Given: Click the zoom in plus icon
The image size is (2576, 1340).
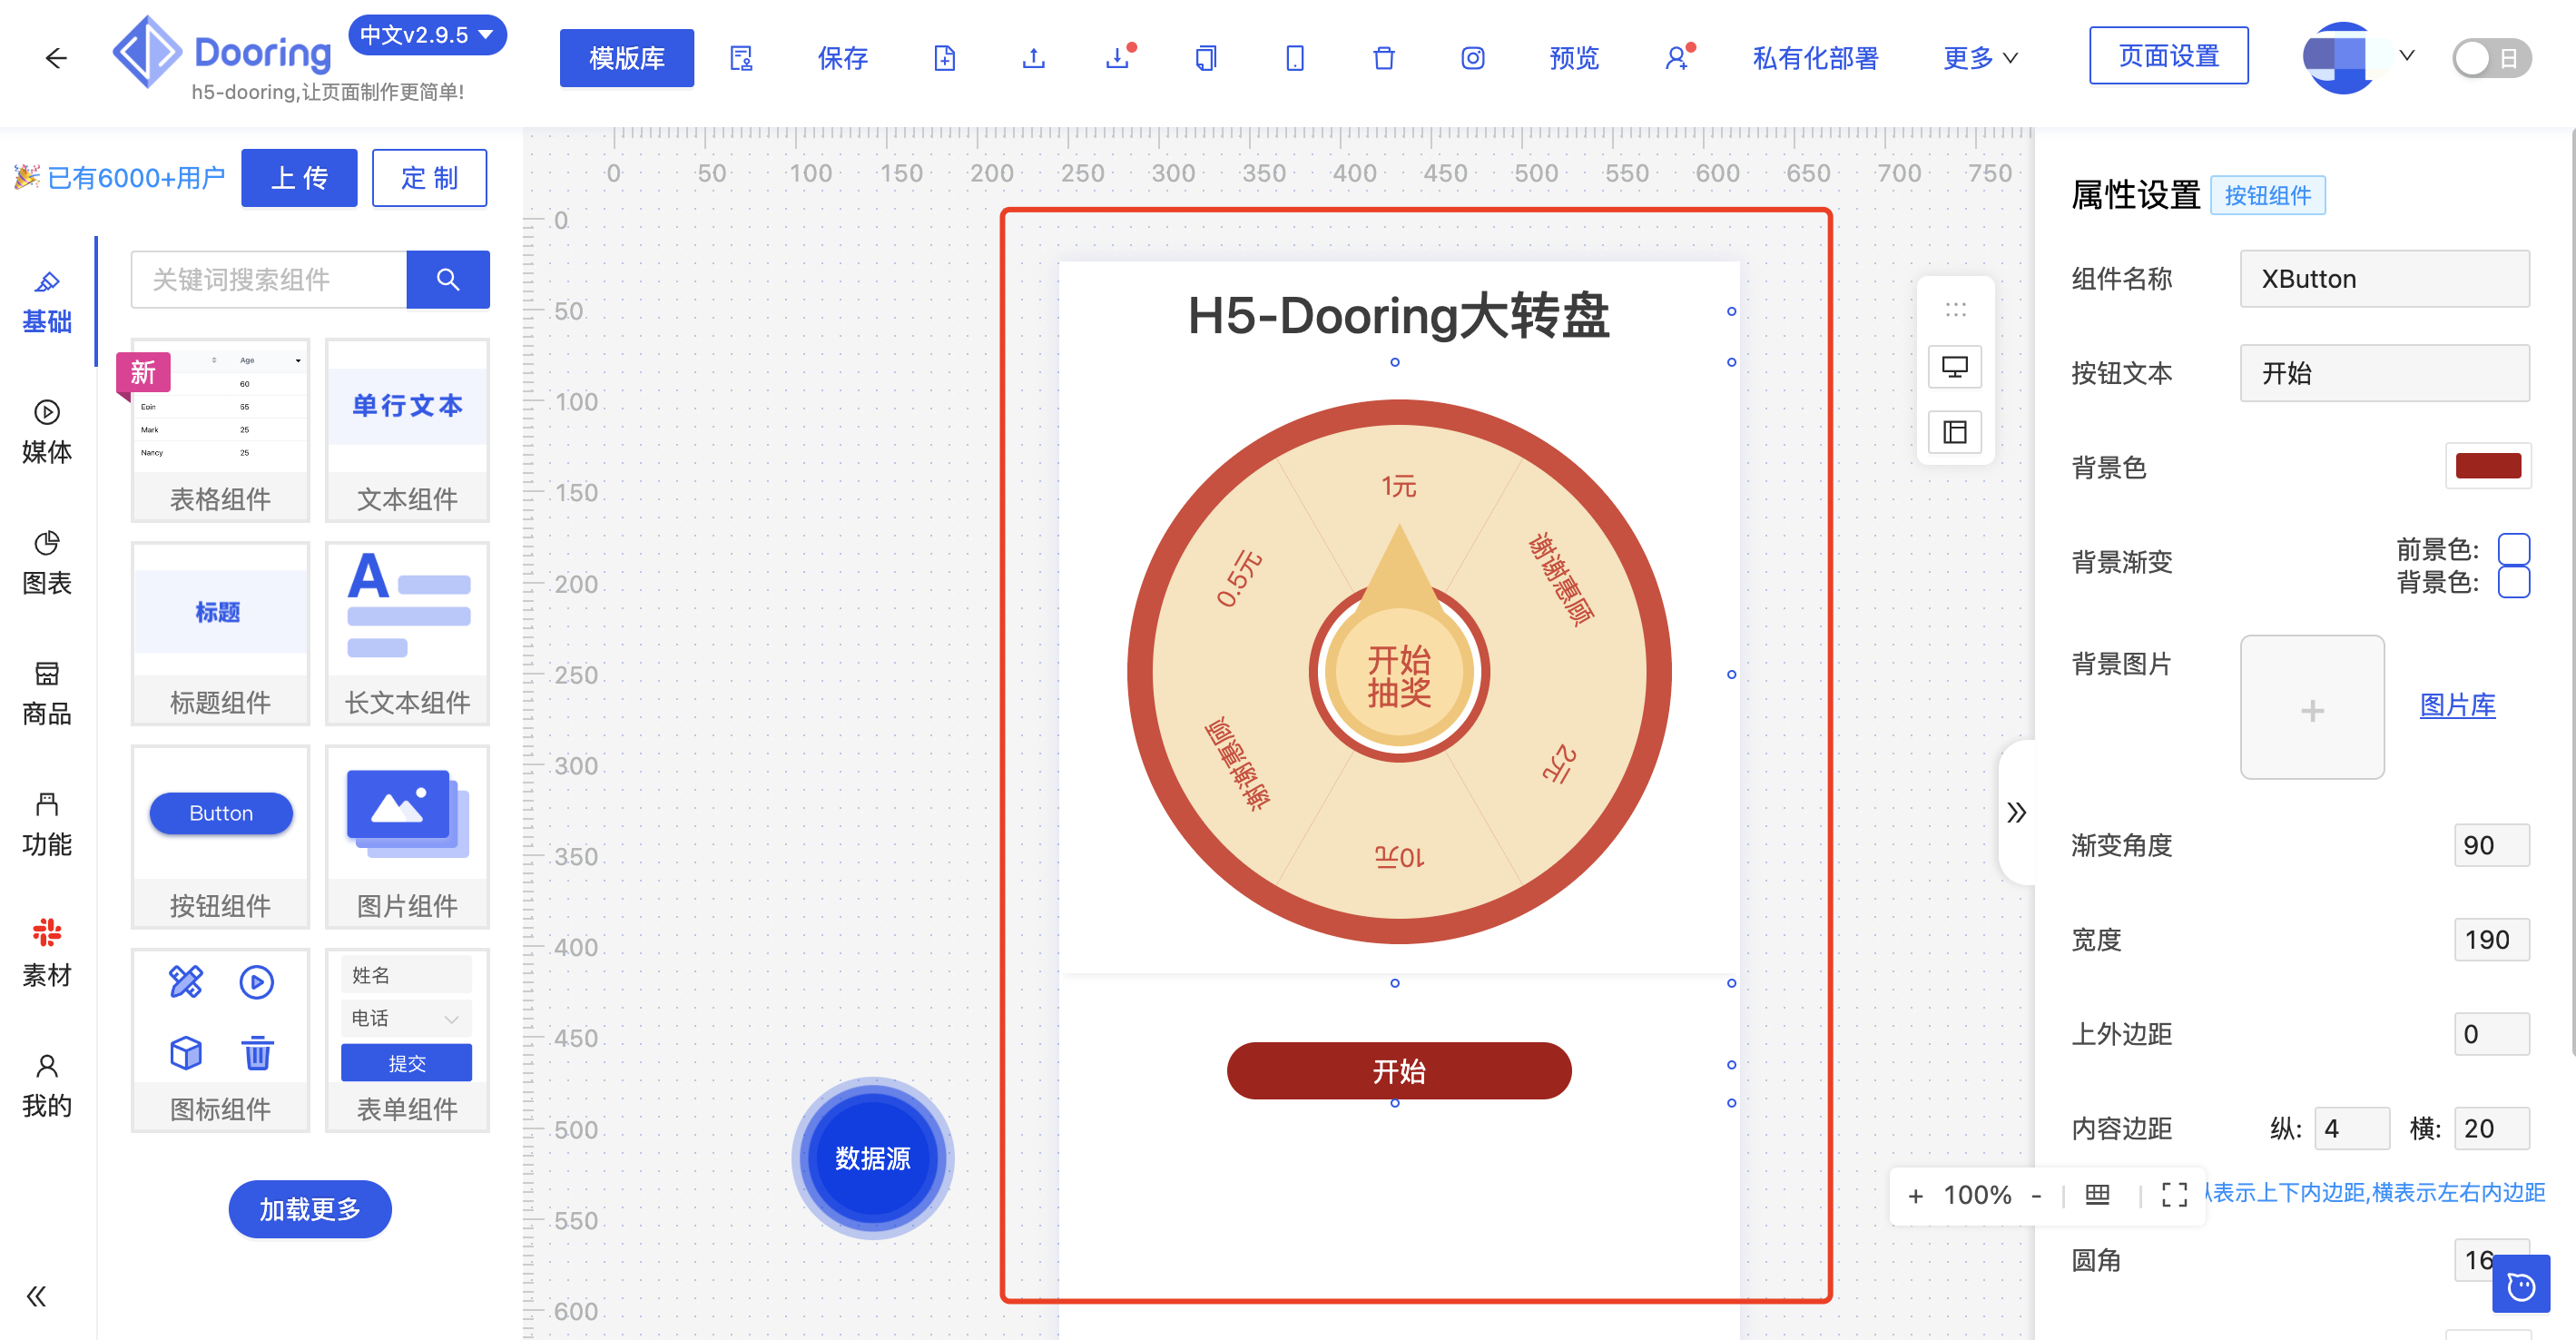Looking at the screenshot, I should [1916, 1196].
